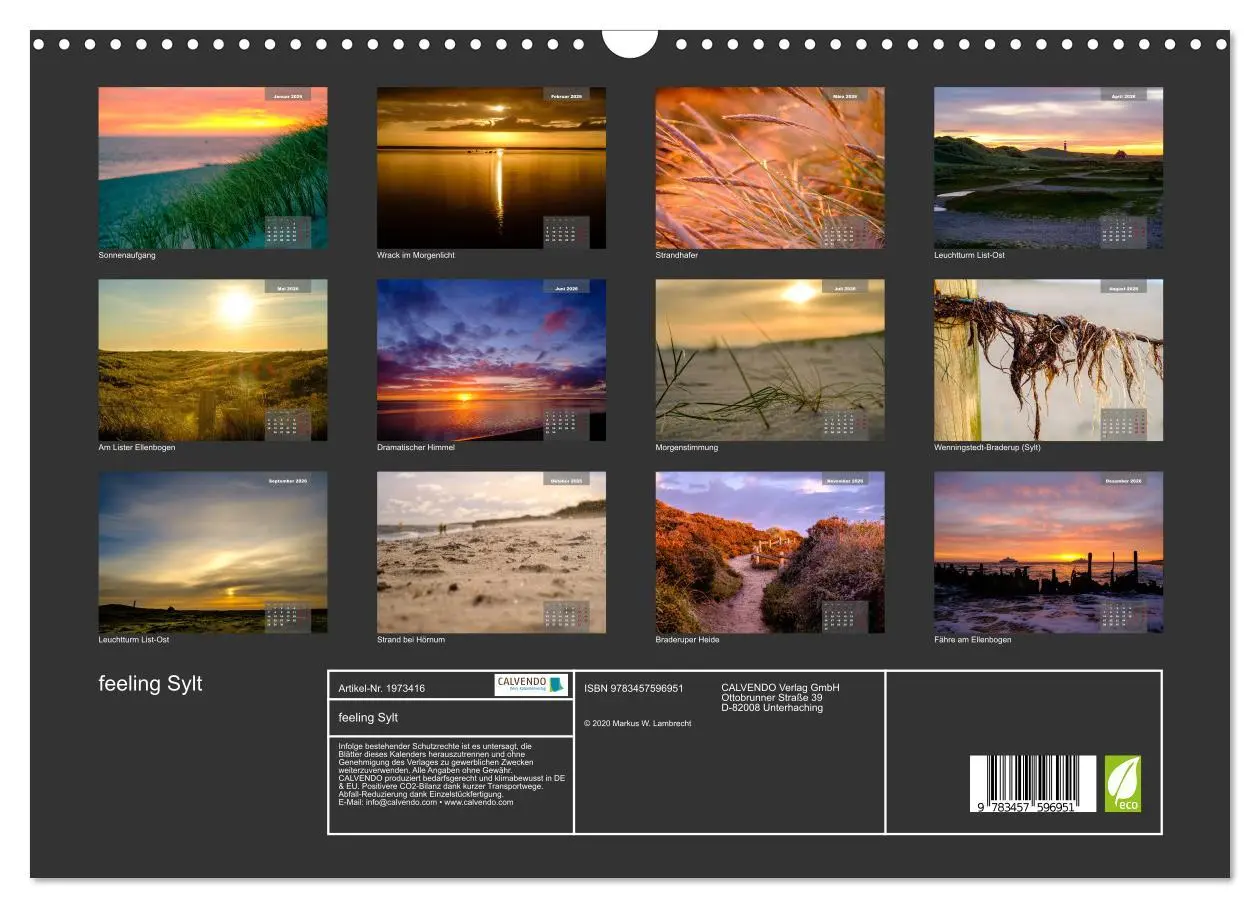Click the Strand bei Hörnum photo
1260x908 pixels.
click(x=491, y=552)
